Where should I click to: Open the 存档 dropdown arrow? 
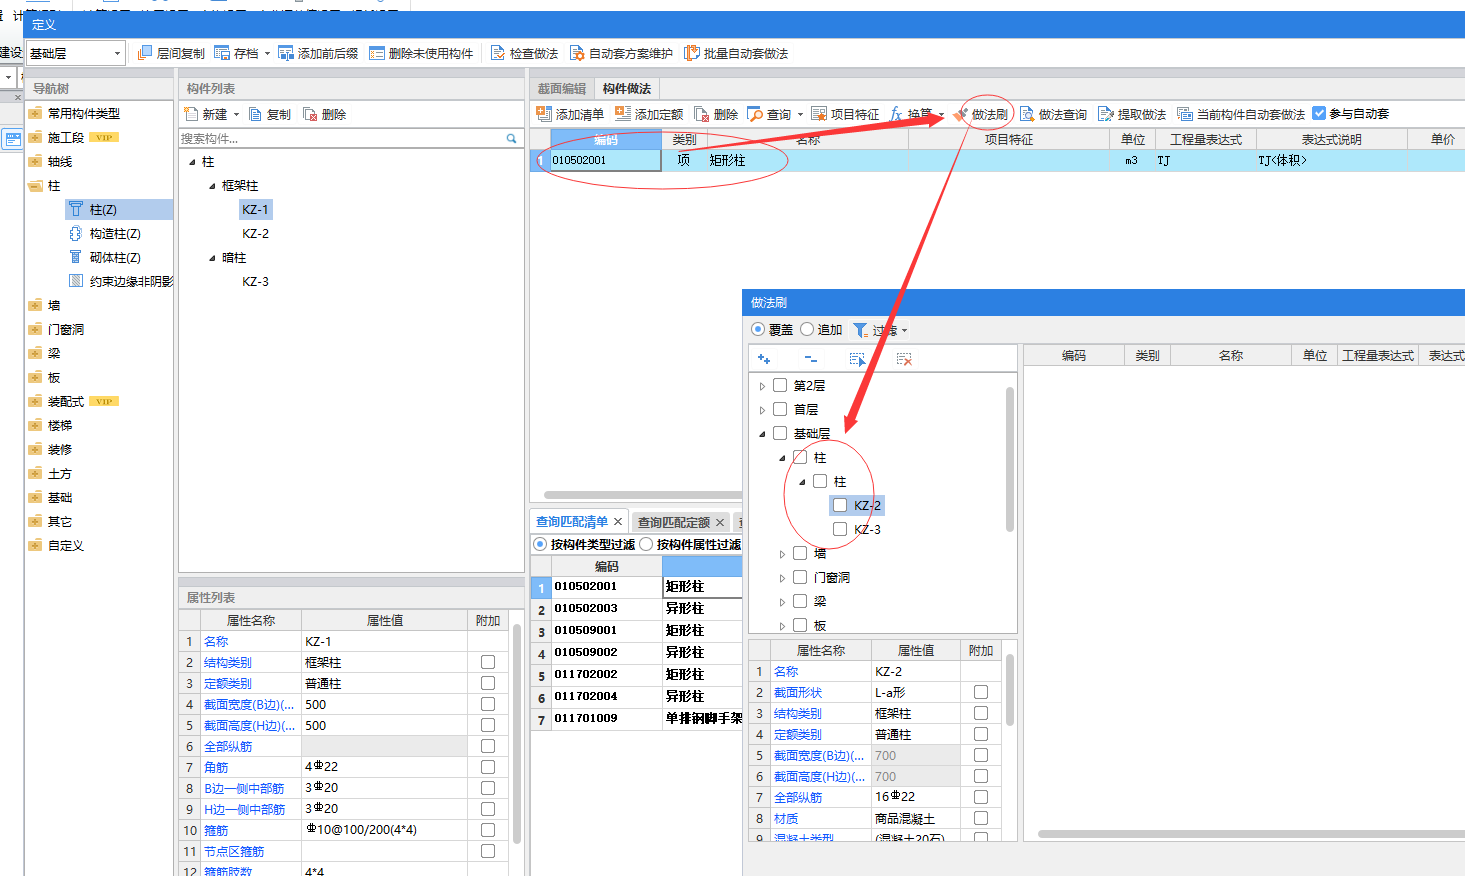tap(267, 54)
